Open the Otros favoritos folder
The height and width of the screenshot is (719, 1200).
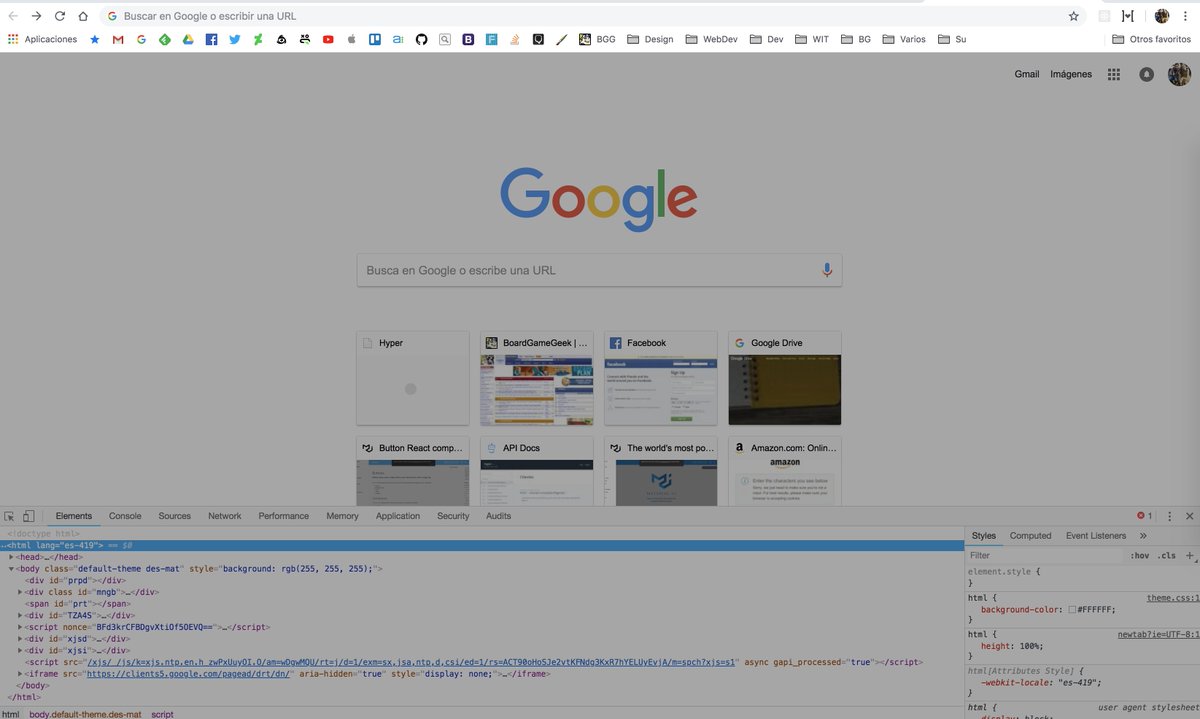[1151, 40]
